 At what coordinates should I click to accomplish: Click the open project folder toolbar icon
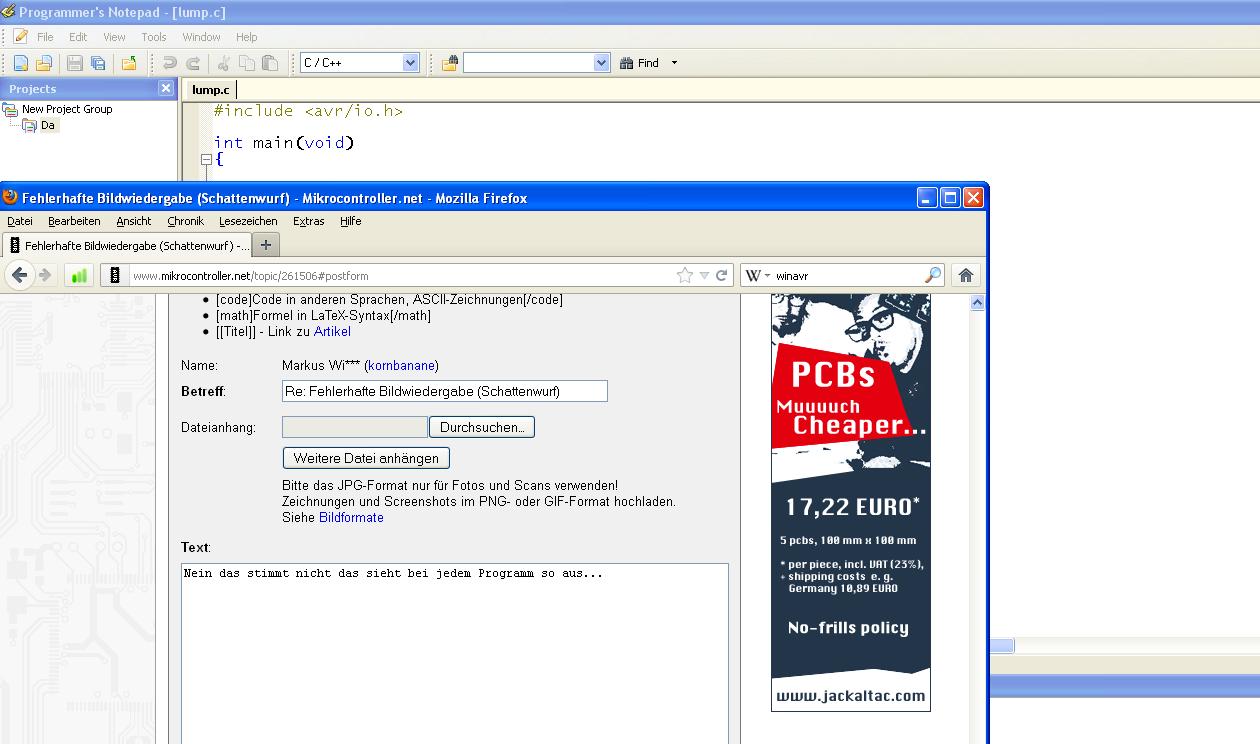(x=129, y=63)
